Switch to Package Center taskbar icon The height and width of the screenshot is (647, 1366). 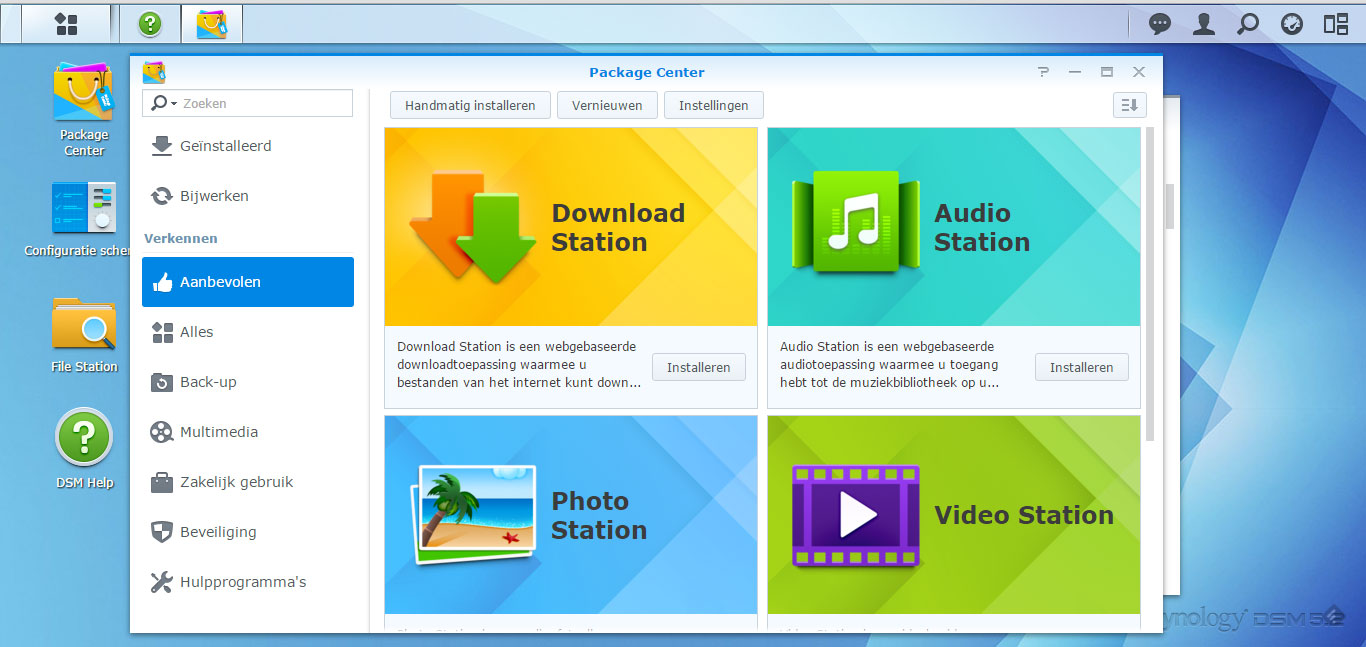(x=212, y=24)
